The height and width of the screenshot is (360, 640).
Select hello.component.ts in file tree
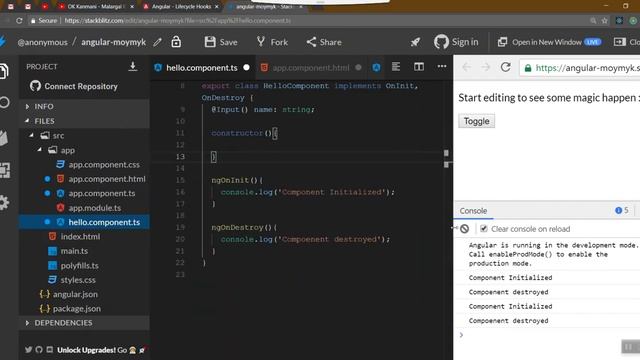coord(84,222)
